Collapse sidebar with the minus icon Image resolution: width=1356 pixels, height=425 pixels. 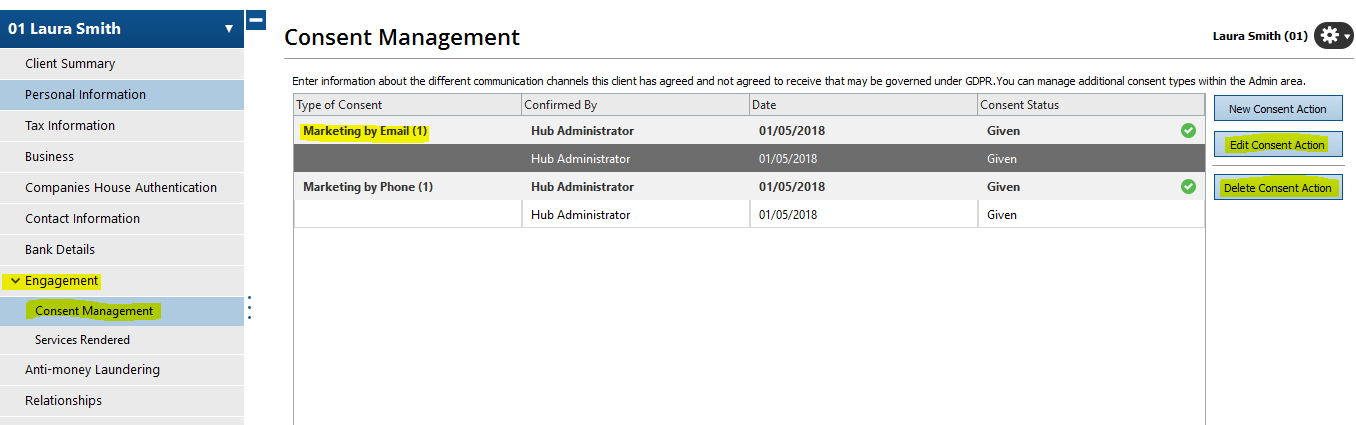click(256, 19)
